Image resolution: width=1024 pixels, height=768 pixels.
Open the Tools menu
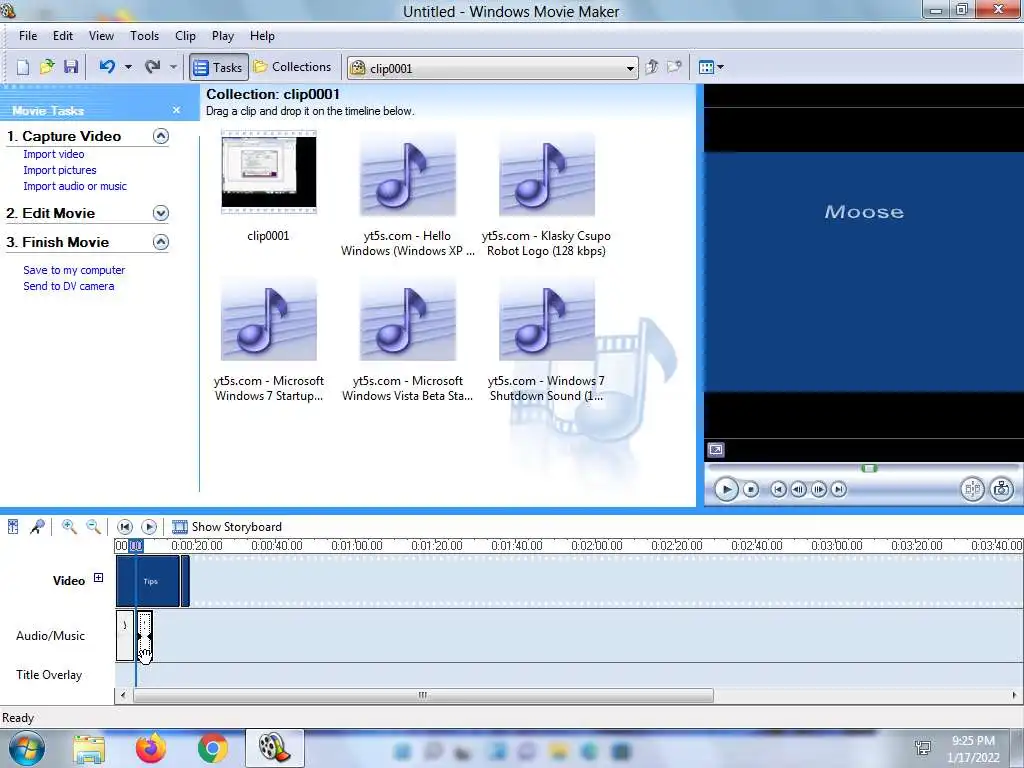pyautogui.click(x=144, y=36)
